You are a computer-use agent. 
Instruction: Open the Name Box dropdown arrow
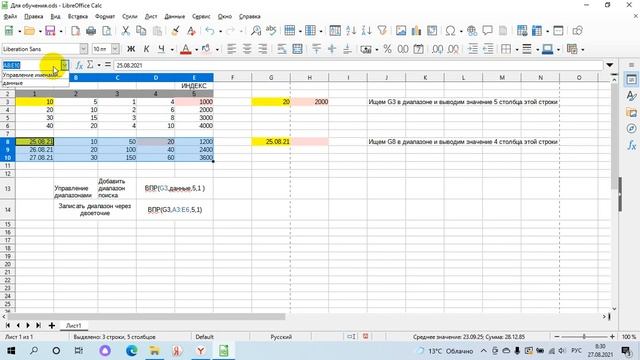[x=64, y=65]
